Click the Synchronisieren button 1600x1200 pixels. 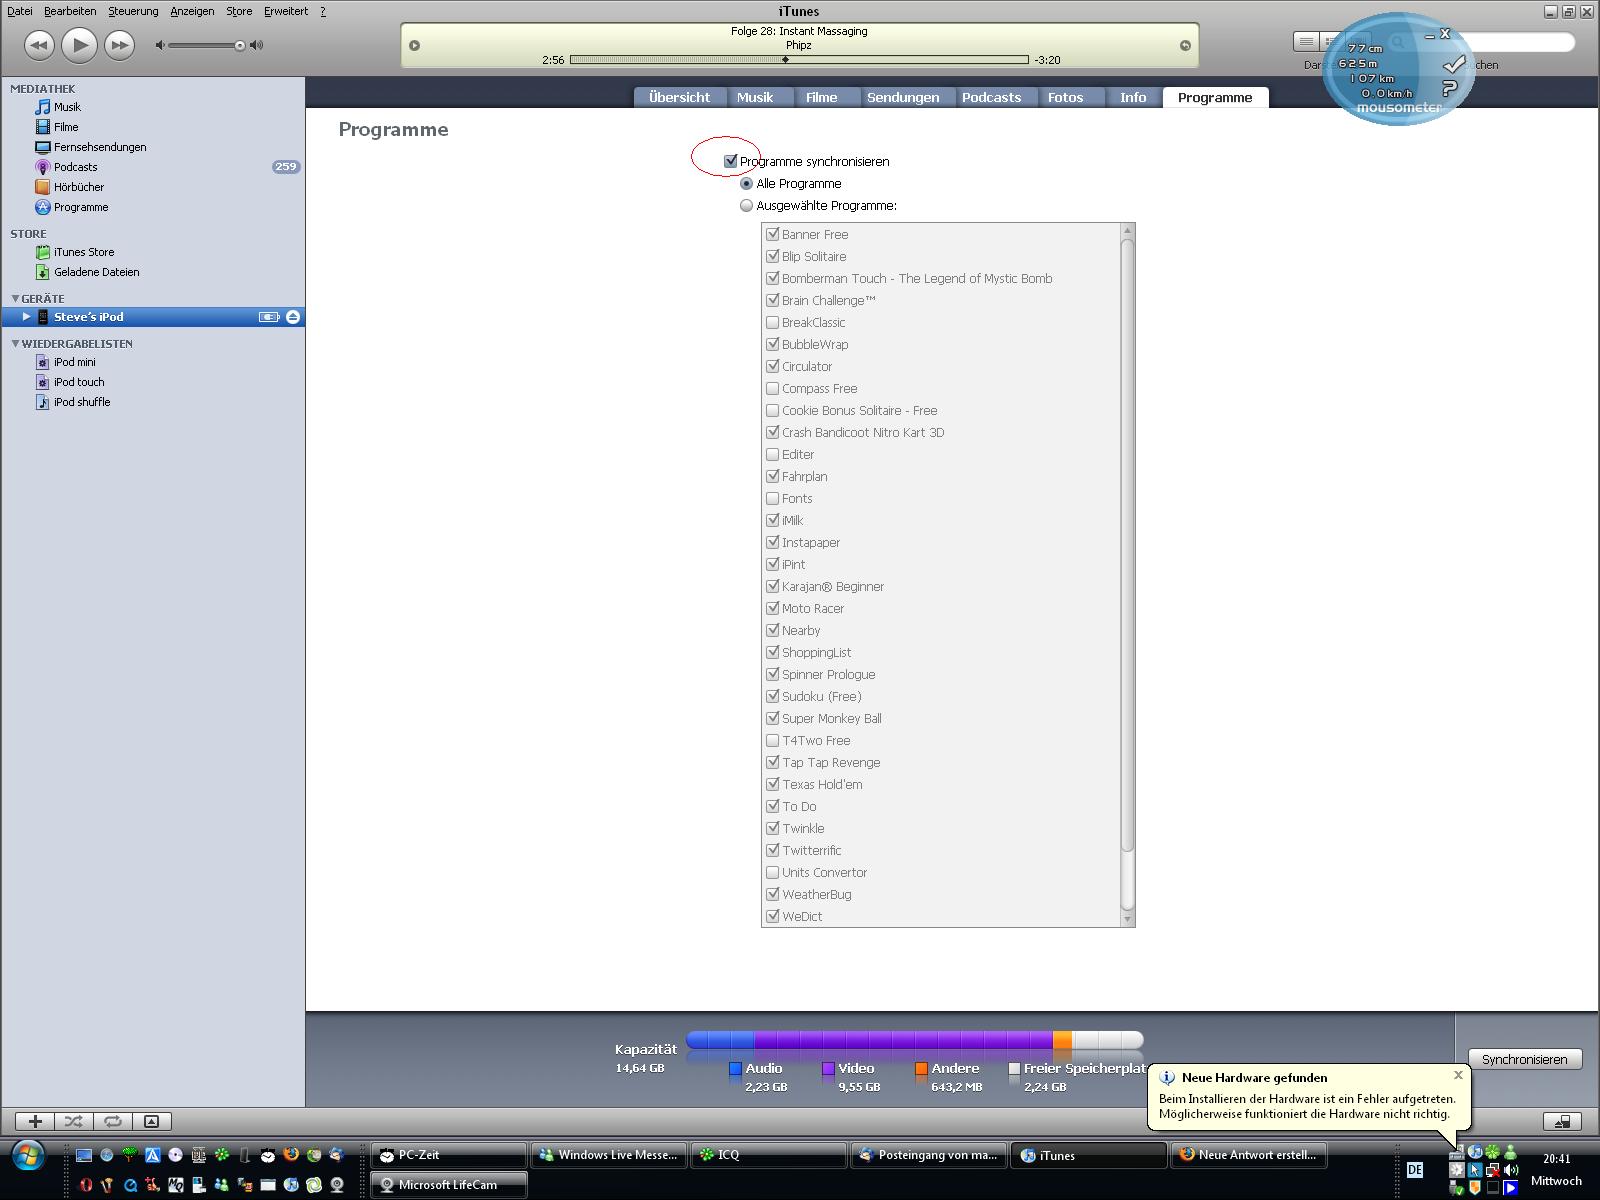pyautogui.click(x=1524, y=1059)
